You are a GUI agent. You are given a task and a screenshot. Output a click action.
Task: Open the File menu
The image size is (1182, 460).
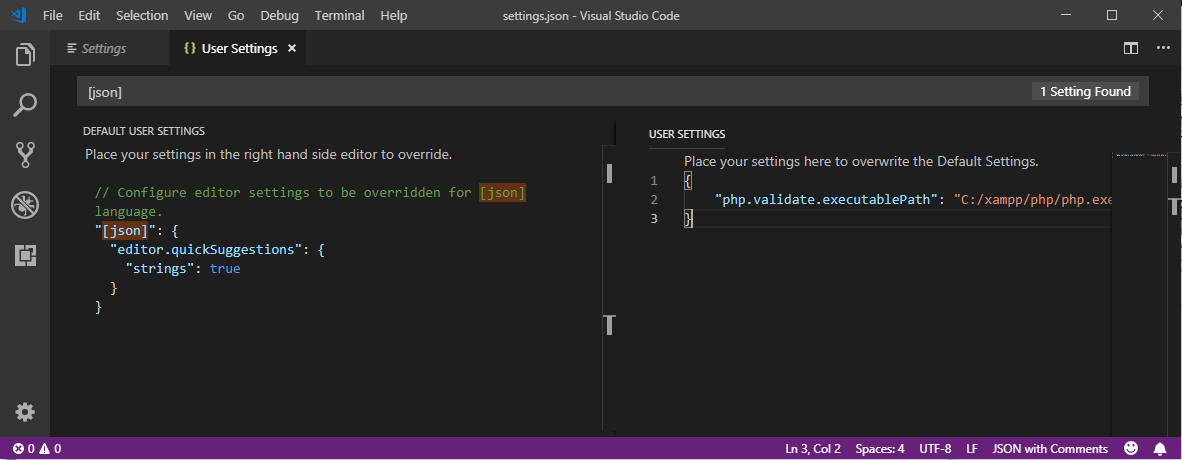point(53,15)
